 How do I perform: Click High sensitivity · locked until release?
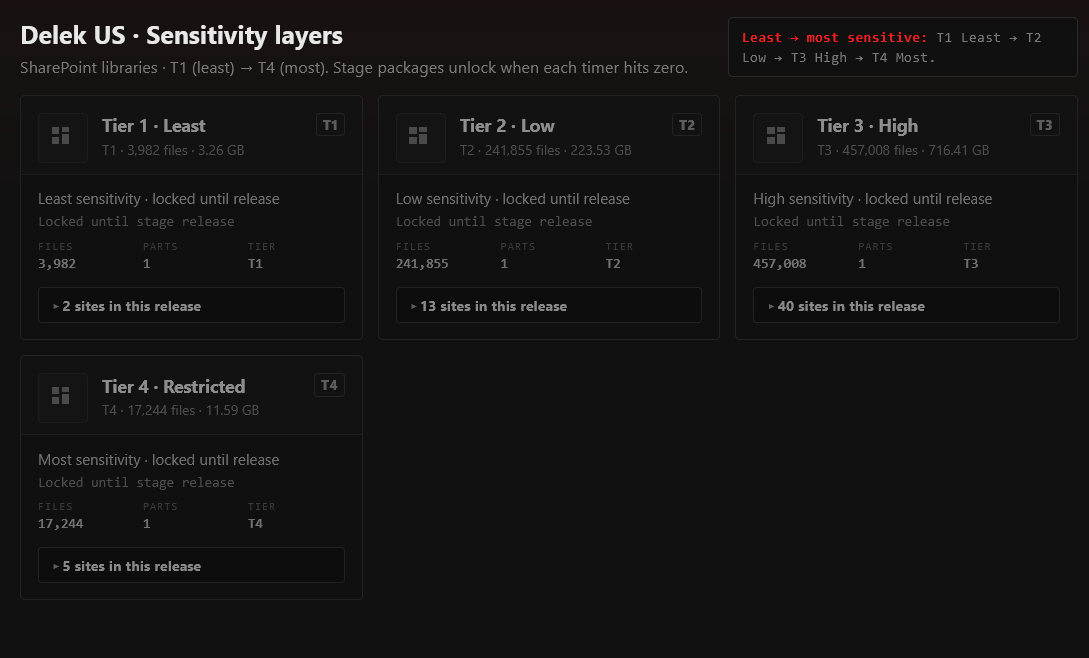click(872, 199)
